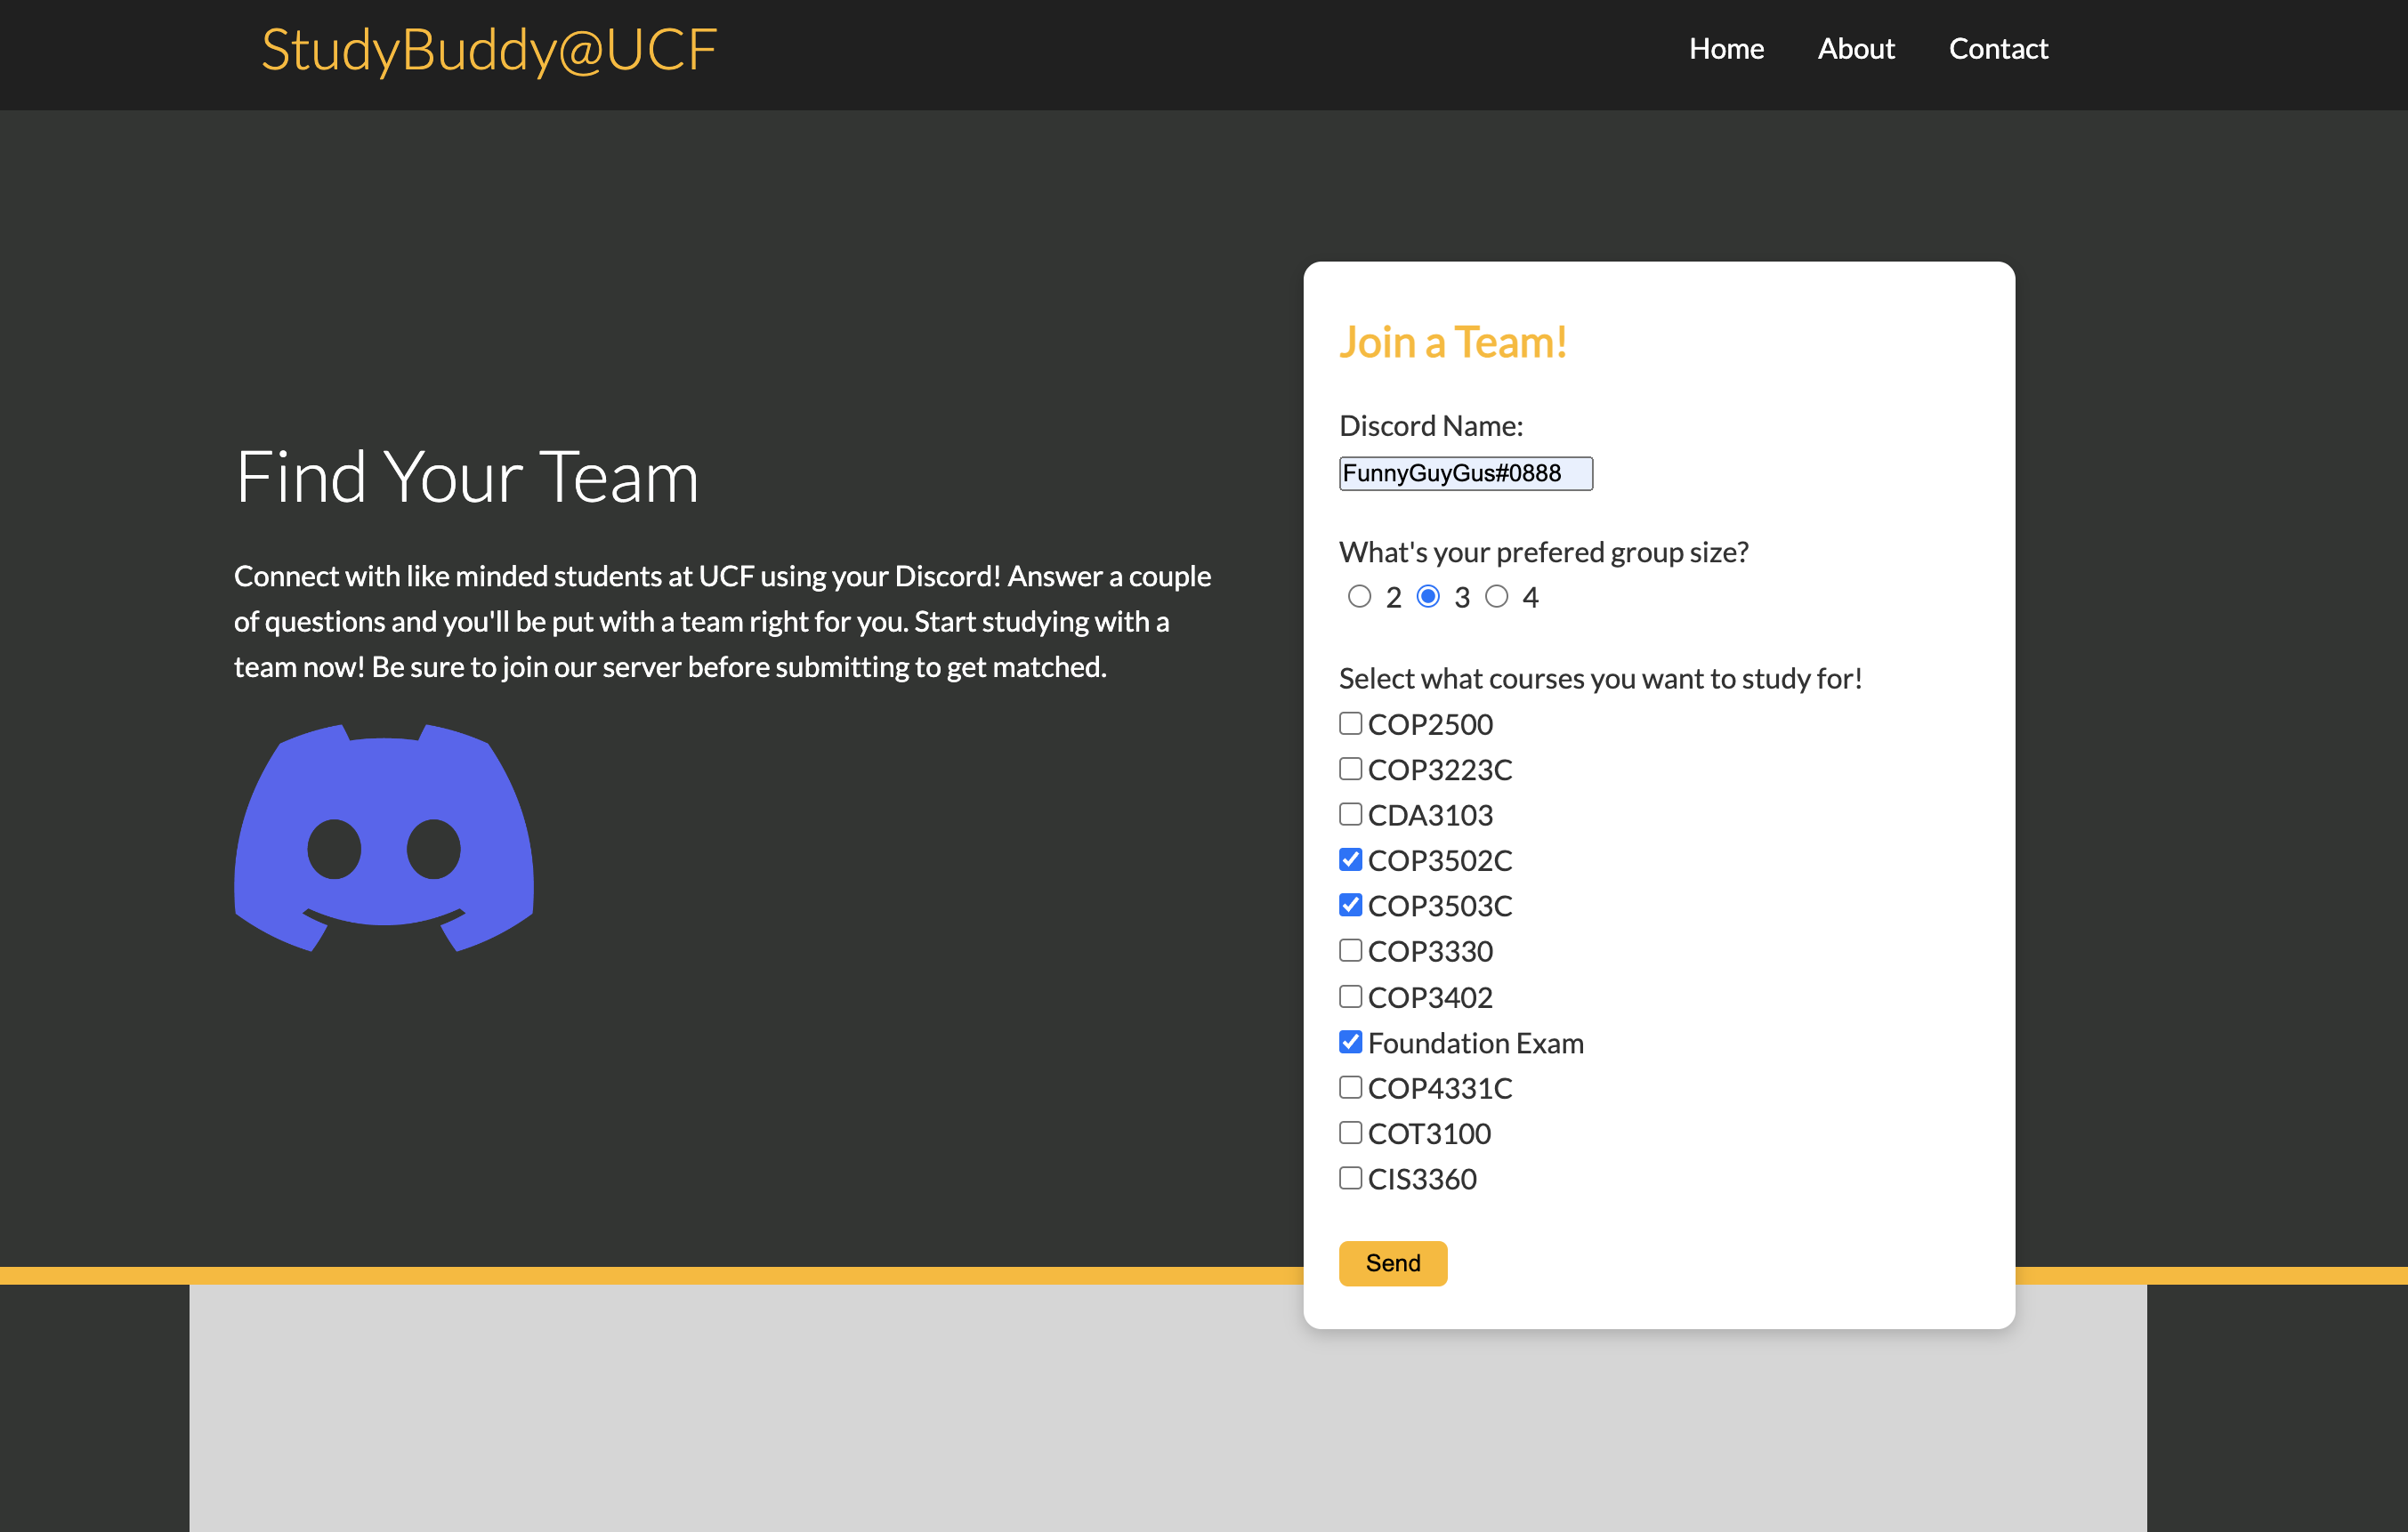Image resolution: width=2408 pixels, height=1532 pixels.
Task: Tick the CDA3103 checkbox
Action: (x=1350, y=814)
